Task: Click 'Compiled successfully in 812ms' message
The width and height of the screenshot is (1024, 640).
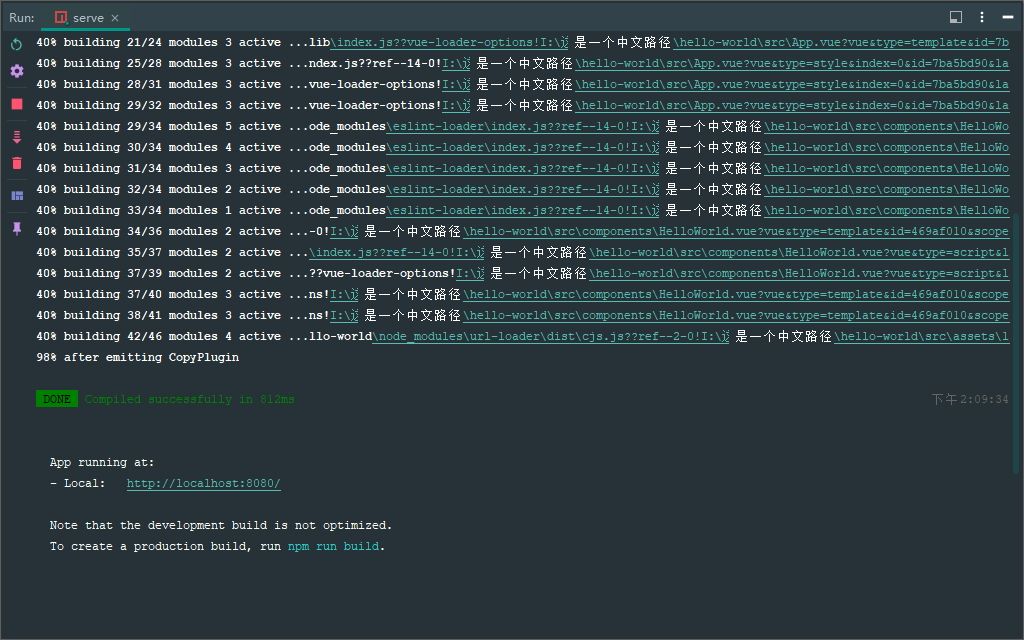Action: click(x=189, y=399)
